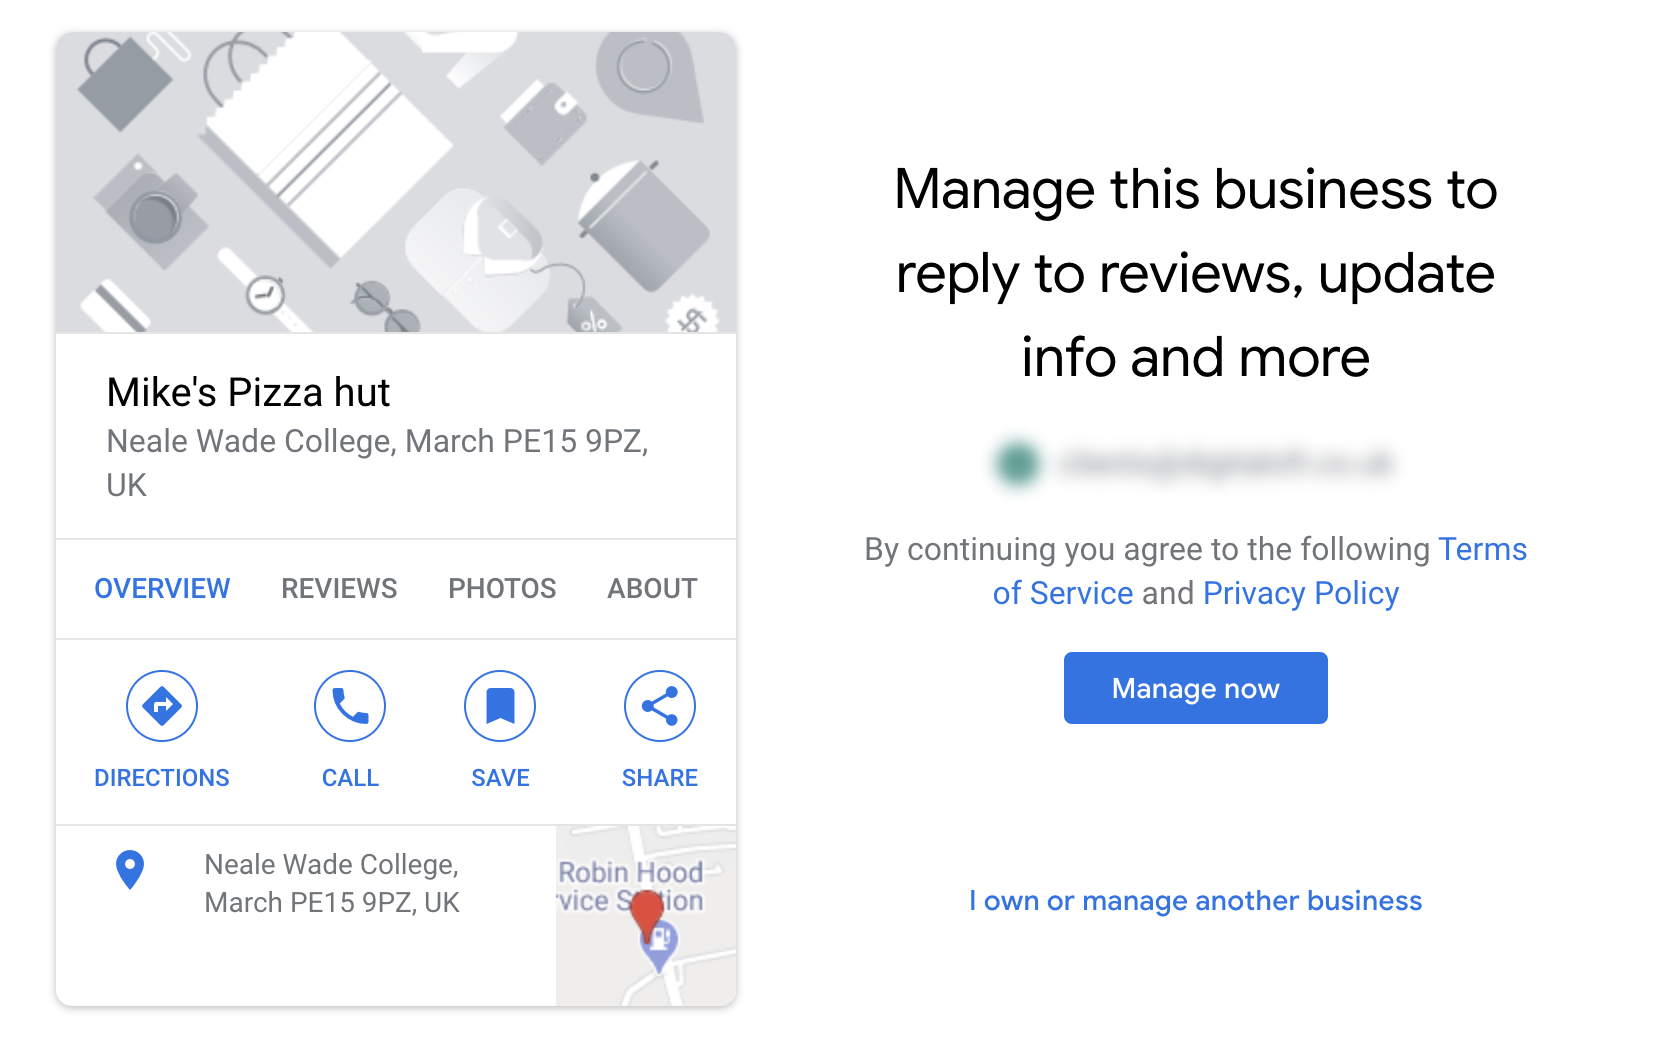
Task: Open the About tab
Action: tap(652, 589)
